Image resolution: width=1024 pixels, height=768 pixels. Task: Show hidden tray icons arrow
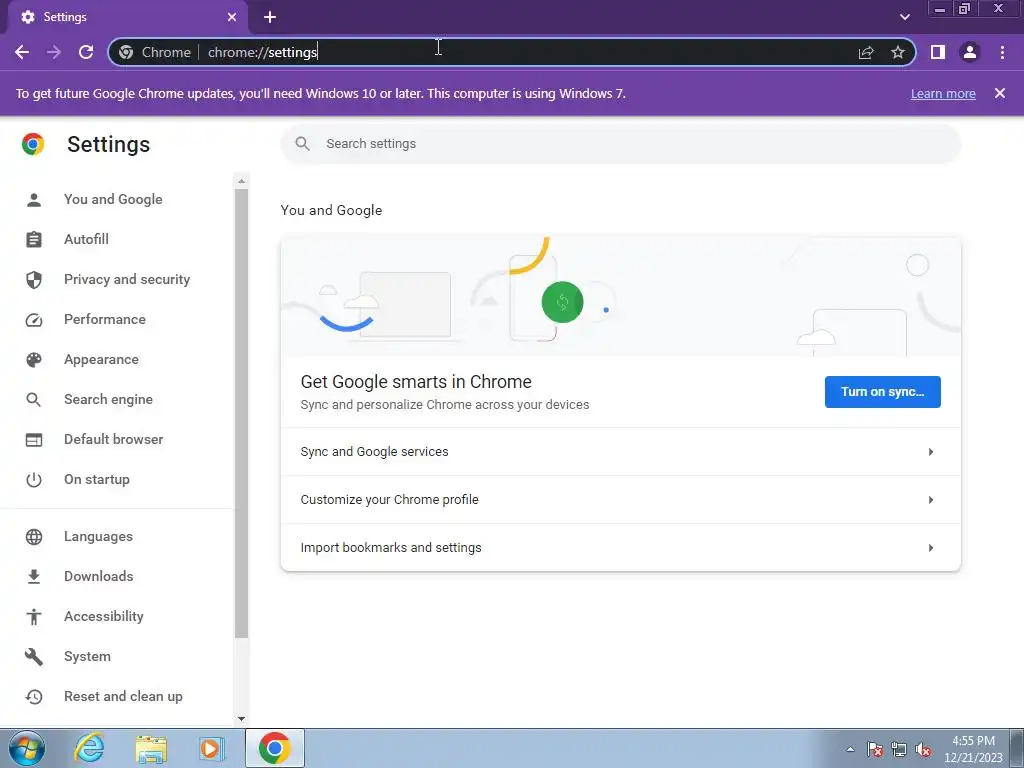[x=850, y=749]
